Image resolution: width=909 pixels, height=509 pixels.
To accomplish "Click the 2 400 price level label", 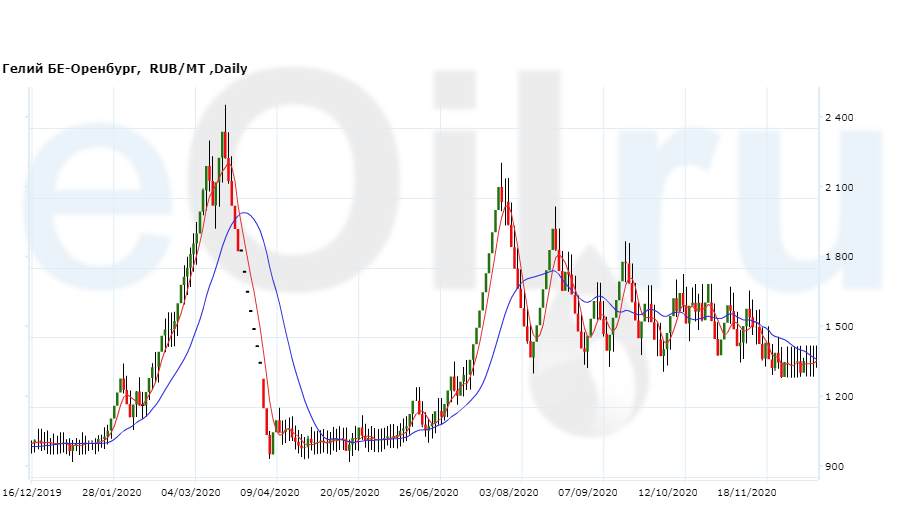I will click(838, 118).
